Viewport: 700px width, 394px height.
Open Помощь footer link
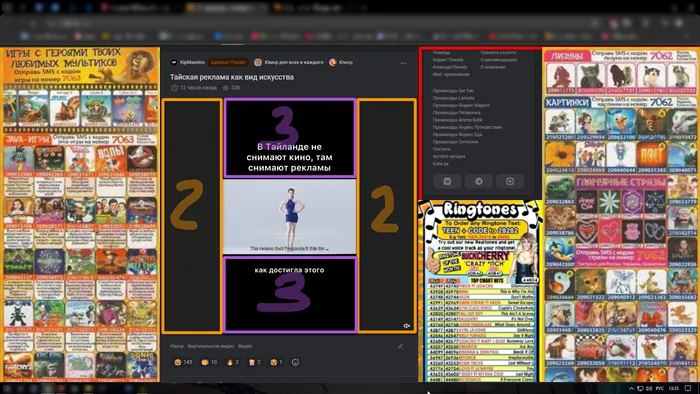442,53
